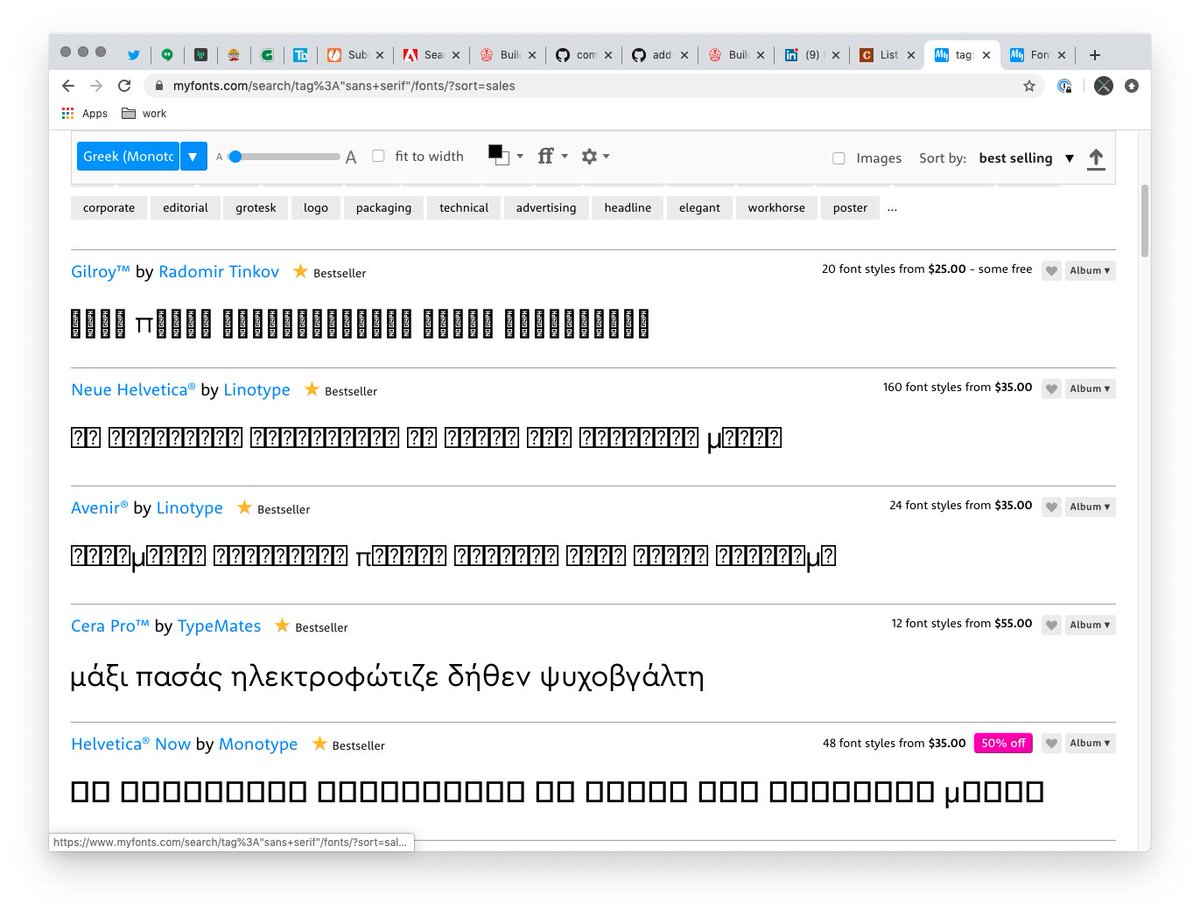Filter by corporate tag
The width and height of the screenshot is (1200, 916).
pyautogui.click(x=109, y=208)
